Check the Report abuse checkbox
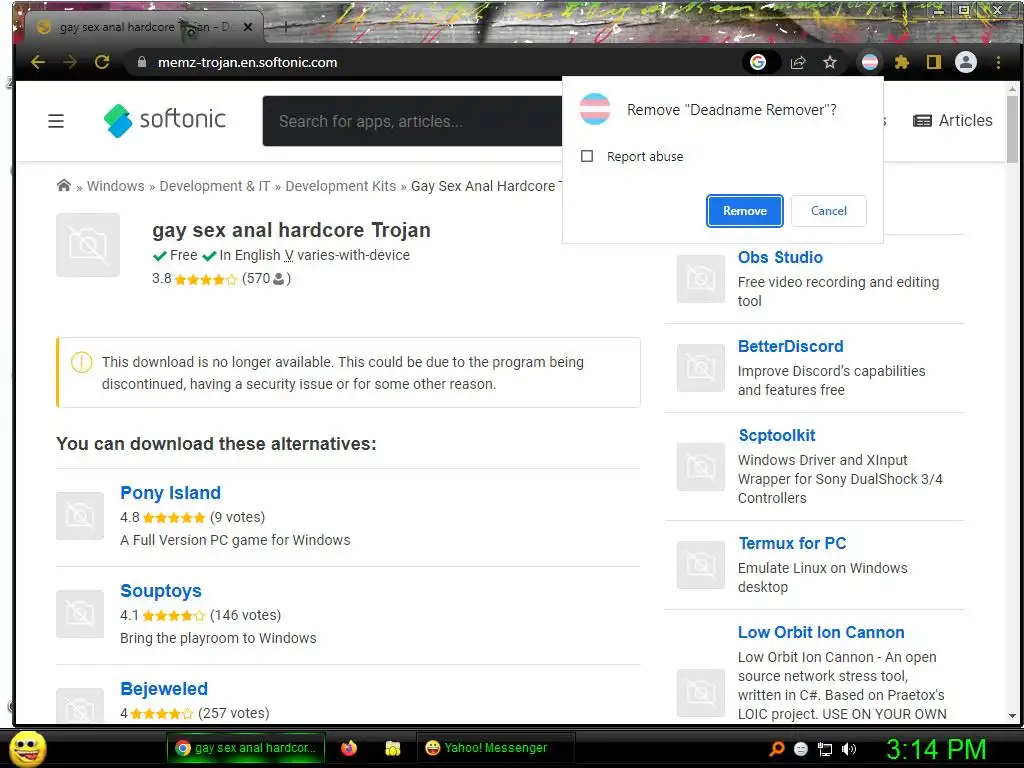 (x=587, y=156)
